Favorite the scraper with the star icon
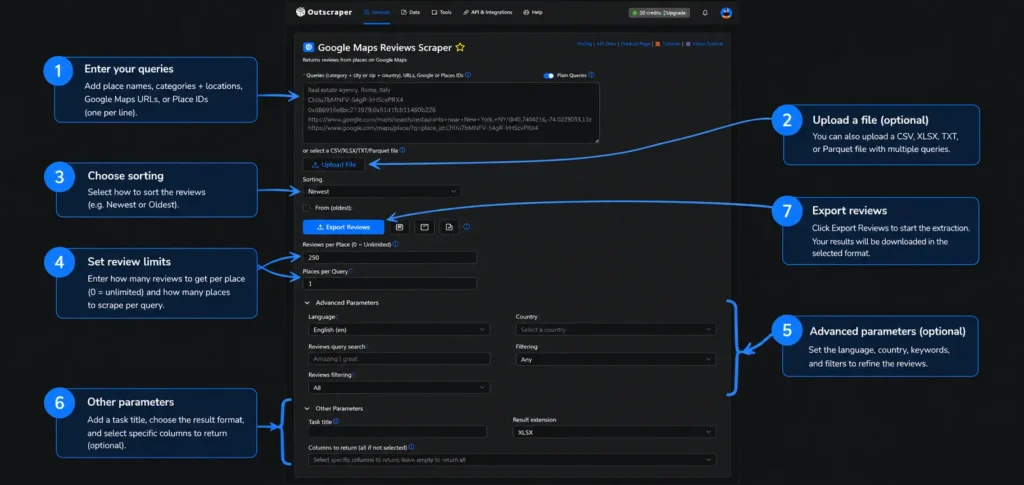The width and height of the screenshot is (1024, 485). pos(460,47)
